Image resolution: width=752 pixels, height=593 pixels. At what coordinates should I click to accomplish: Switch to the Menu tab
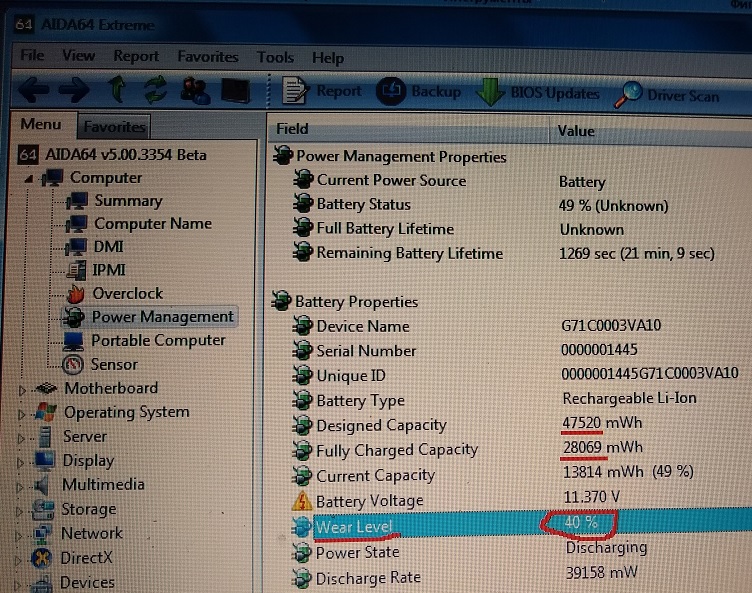click(x=41, y=124)
